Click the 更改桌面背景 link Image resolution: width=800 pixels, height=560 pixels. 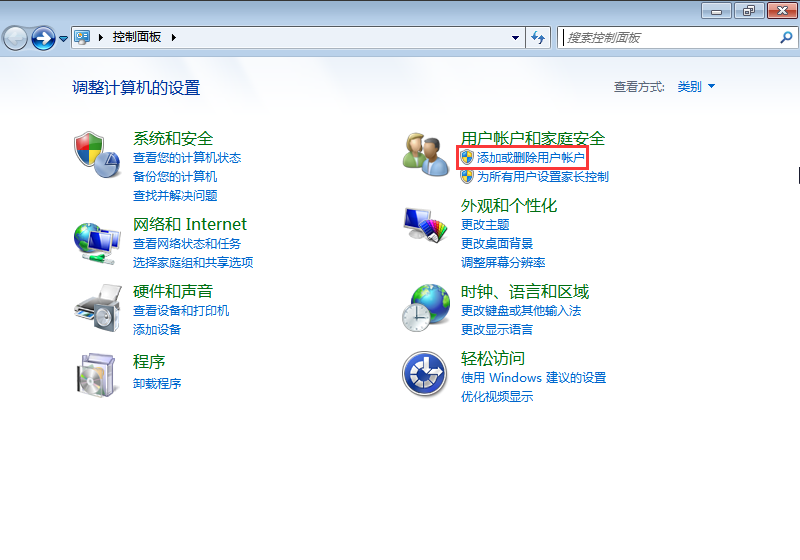click(x=497, y=243)
